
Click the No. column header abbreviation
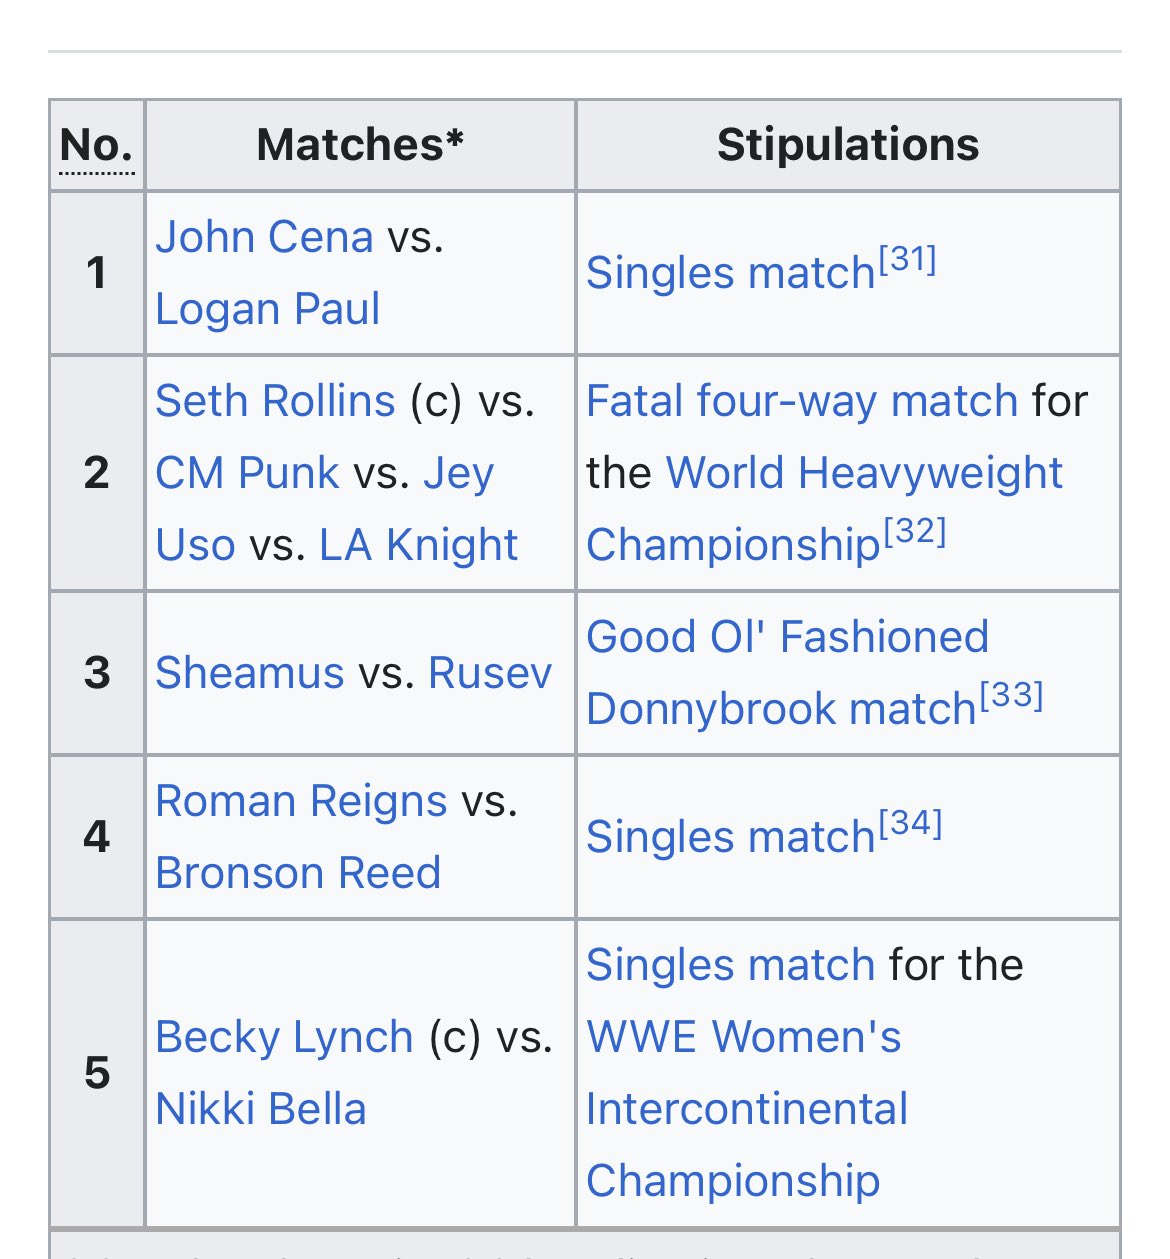click(96, 146)
